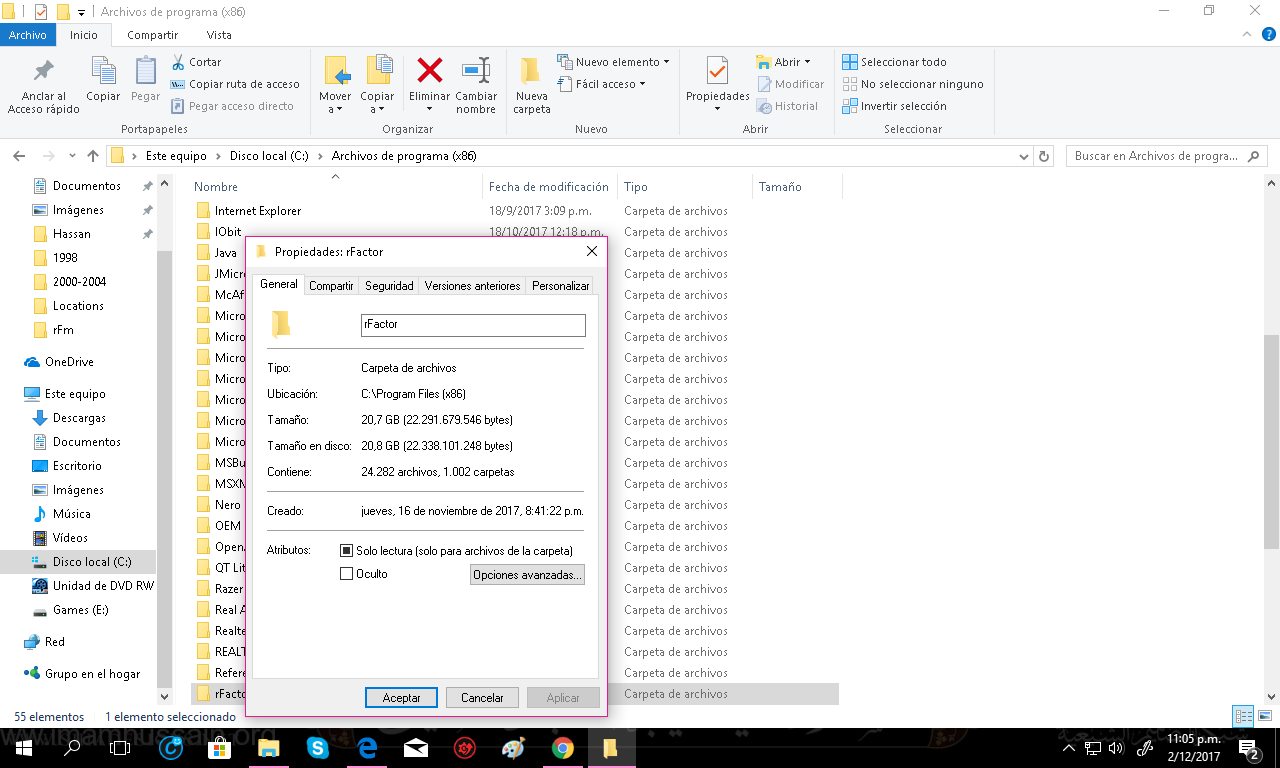
Task: Open the Compartir tab in properties dialog
Action: click(x=331, y=286)
